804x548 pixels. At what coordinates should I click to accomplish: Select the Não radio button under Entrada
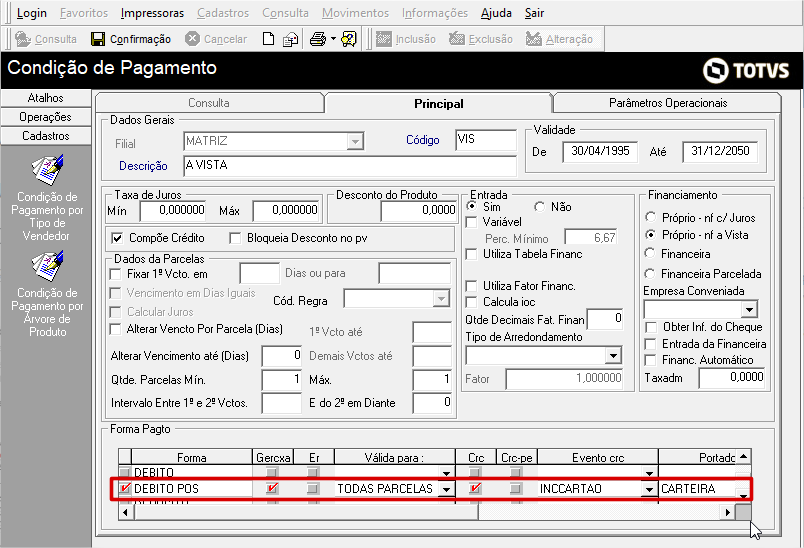[x=540, y=207]
